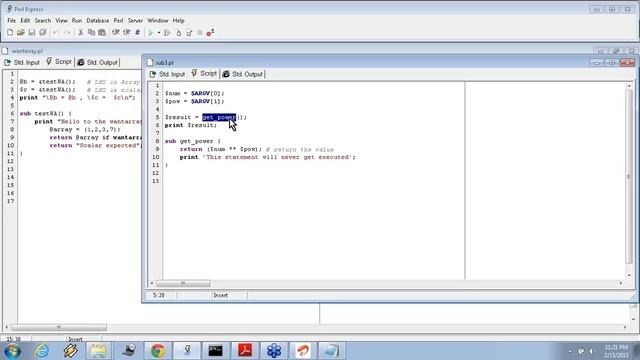Click the Copy toolbar icon

(91, 32)
